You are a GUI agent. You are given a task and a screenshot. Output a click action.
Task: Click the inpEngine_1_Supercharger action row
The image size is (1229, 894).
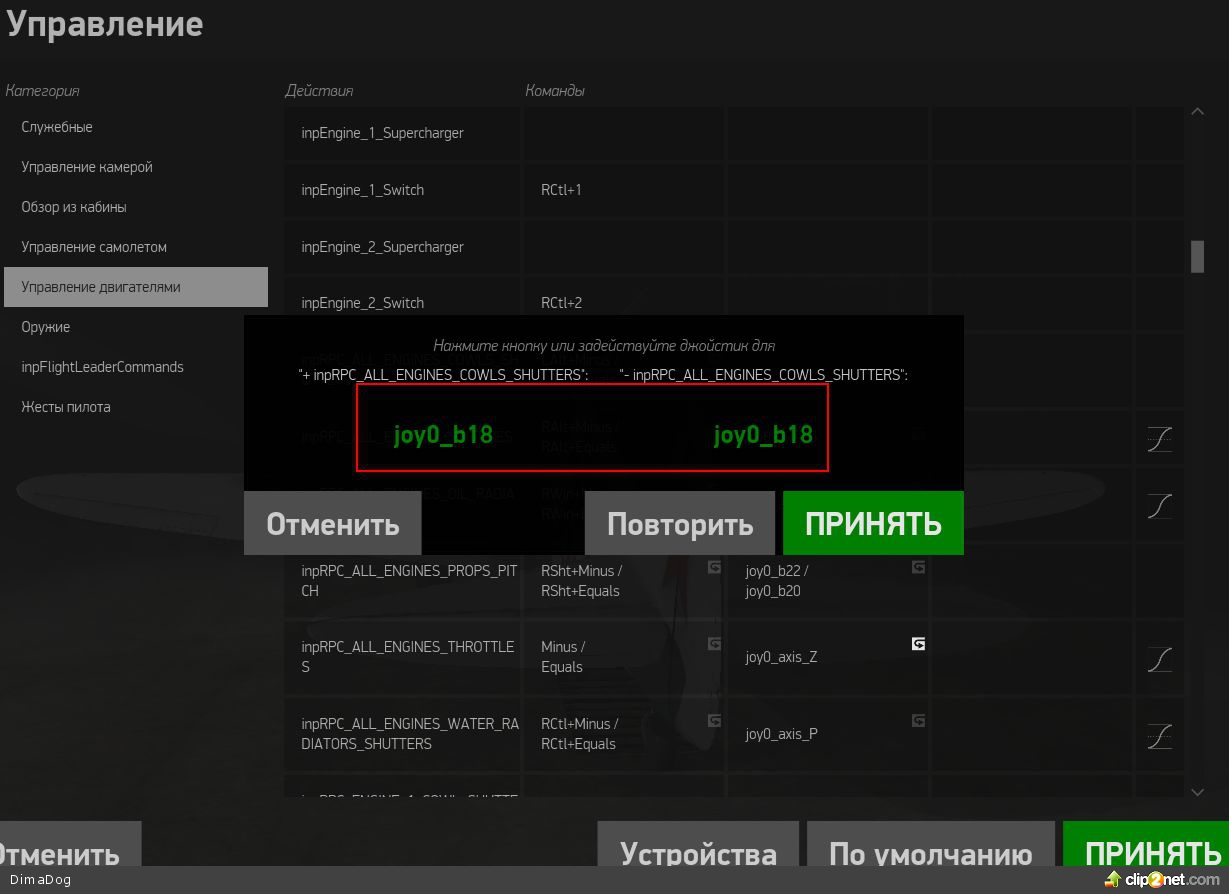click(x=401, y=133)
